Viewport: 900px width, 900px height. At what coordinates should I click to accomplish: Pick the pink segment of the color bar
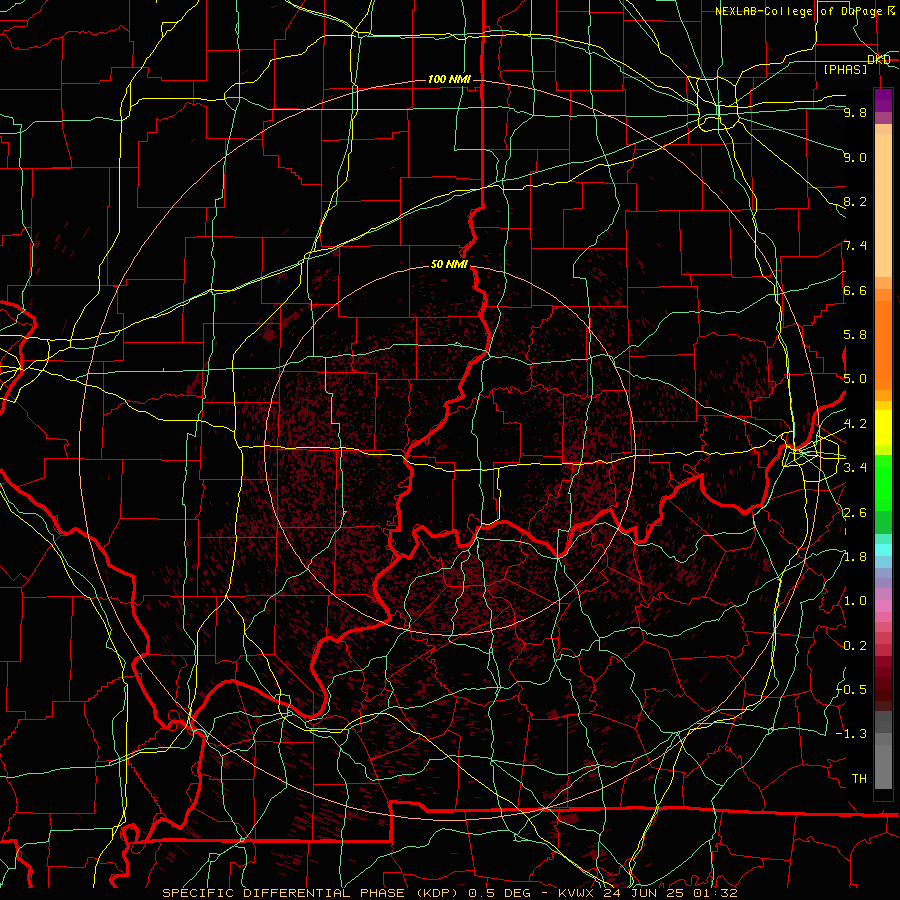click(x=883, y=606)
